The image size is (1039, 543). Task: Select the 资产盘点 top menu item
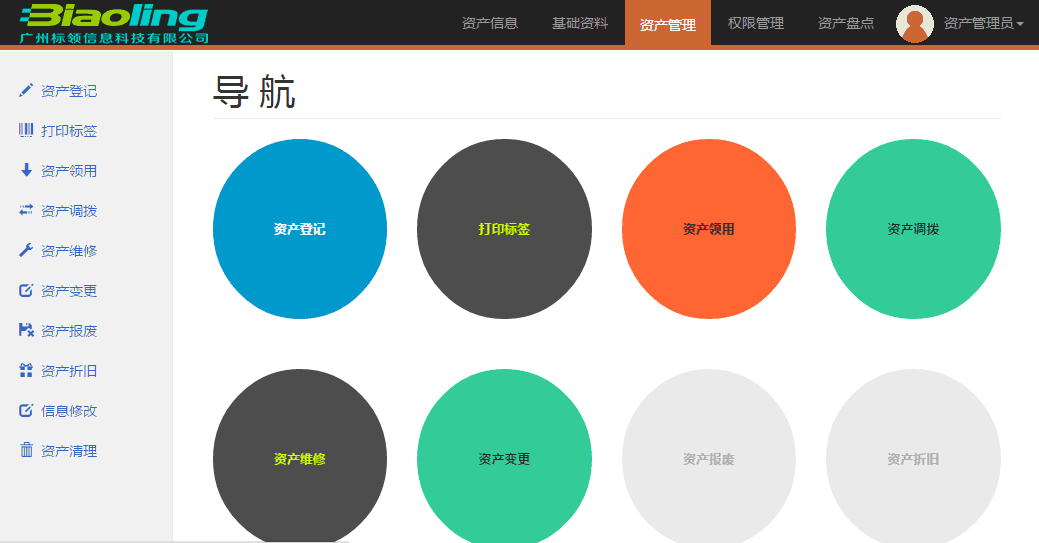(x=846, y=24)
